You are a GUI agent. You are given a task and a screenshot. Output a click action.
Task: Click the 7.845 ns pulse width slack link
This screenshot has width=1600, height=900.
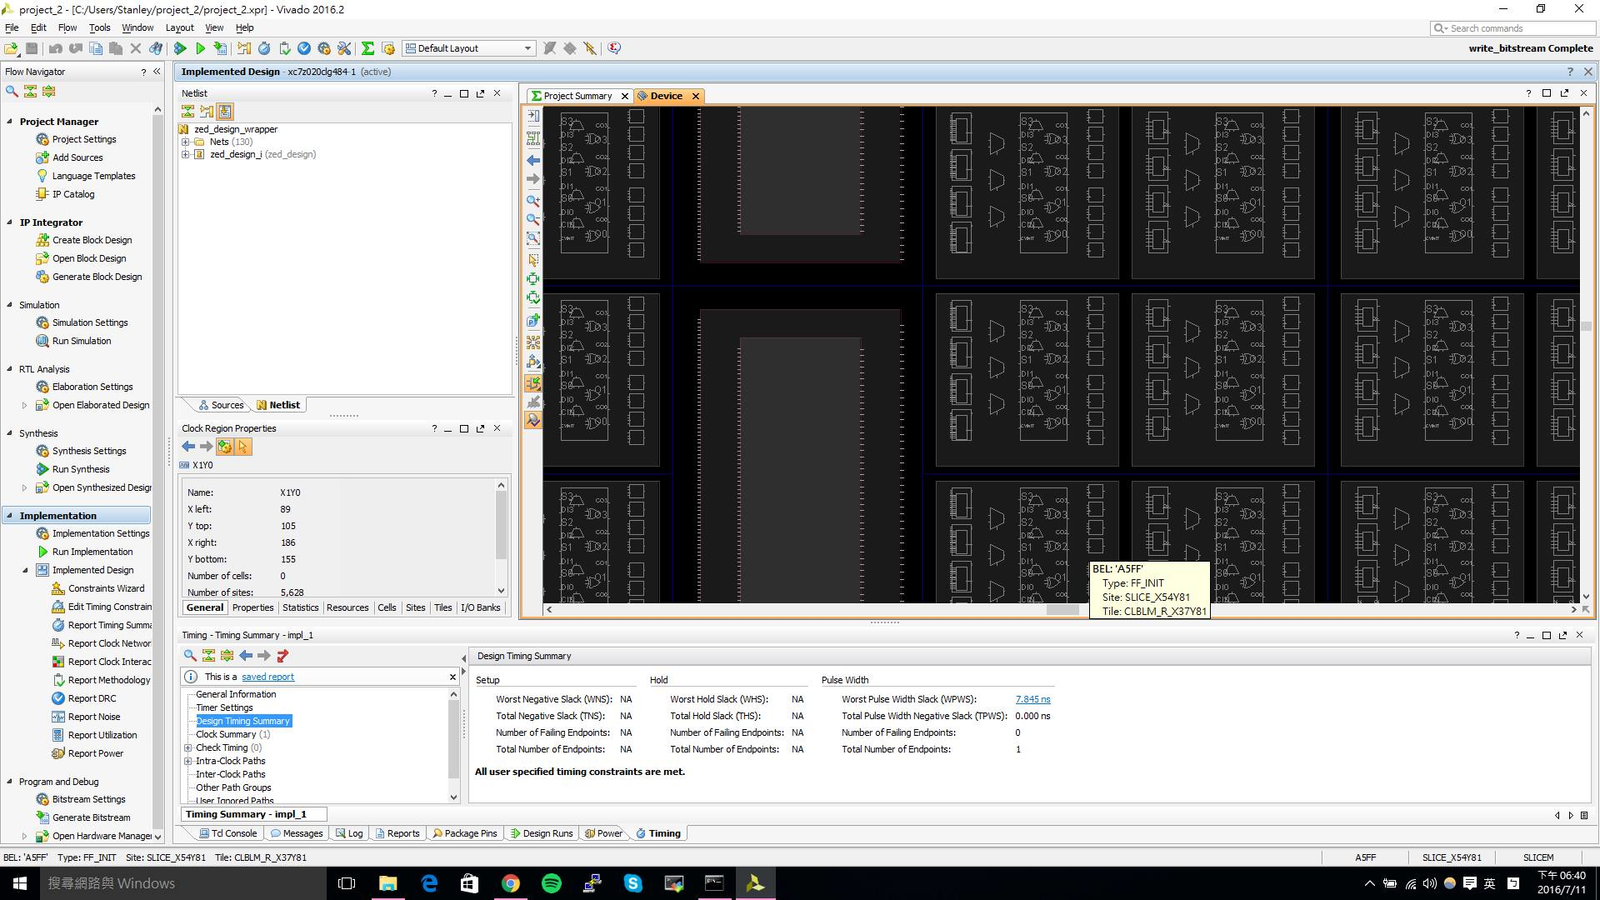tap(1033, 699)
